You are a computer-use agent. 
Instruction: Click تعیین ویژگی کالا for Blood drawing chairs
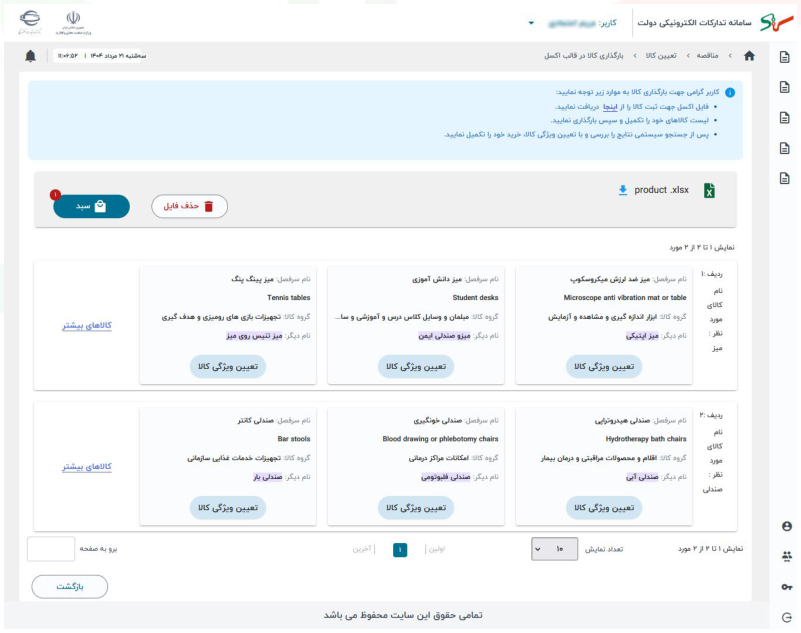[416, 508]
